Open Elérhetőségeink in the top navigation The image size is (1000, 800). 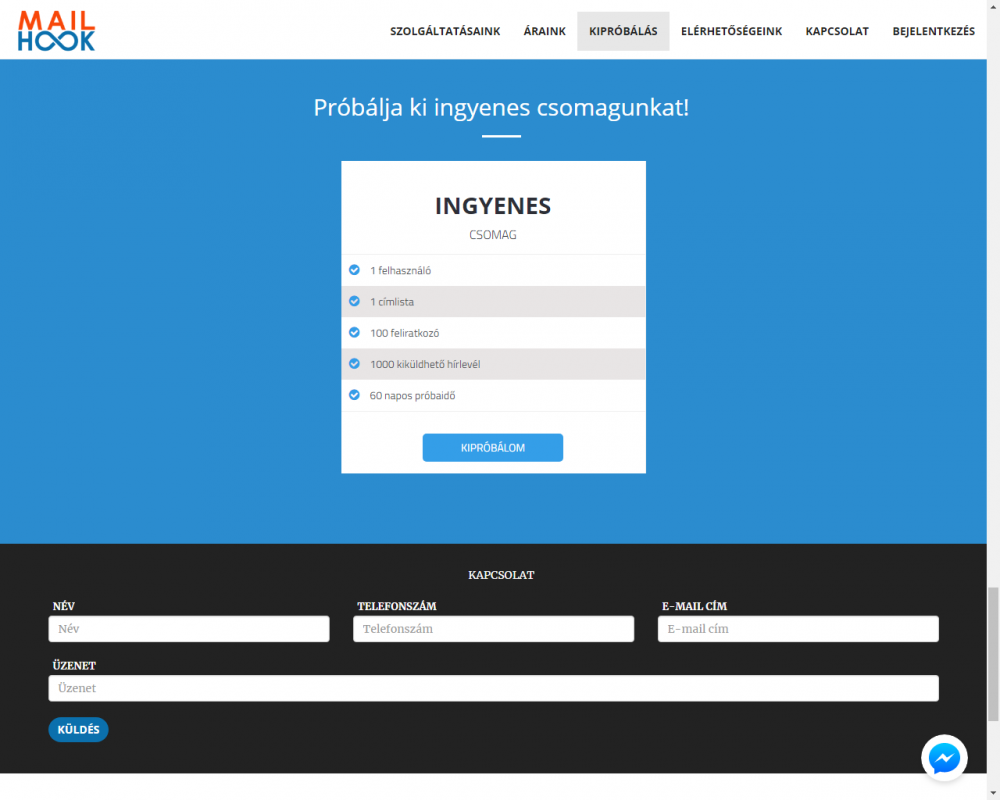pyautogui.click(x=731, y=31)
